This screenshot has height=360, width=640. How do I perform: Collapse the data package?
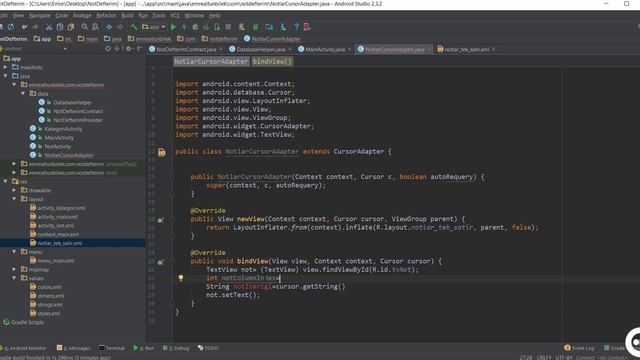23,93
